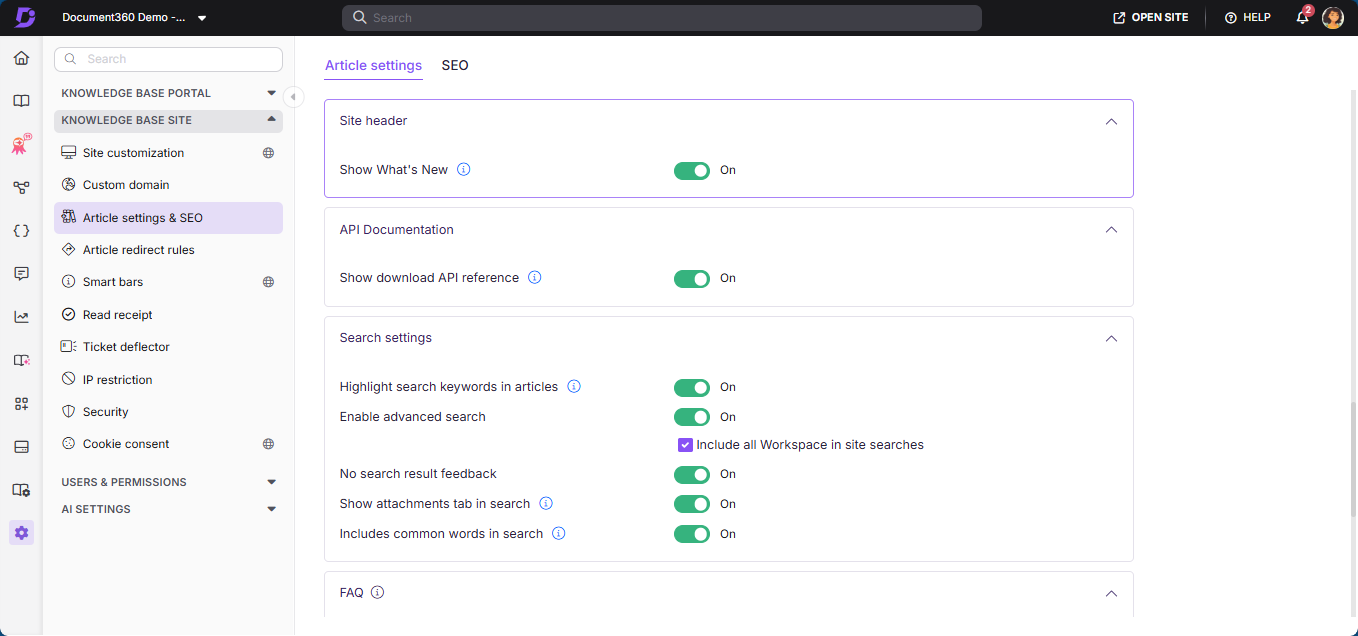The height and width of the screenshot is (636, 1358).
Task: Click the purple Settings gear icon
Action: tap(21, 533)
